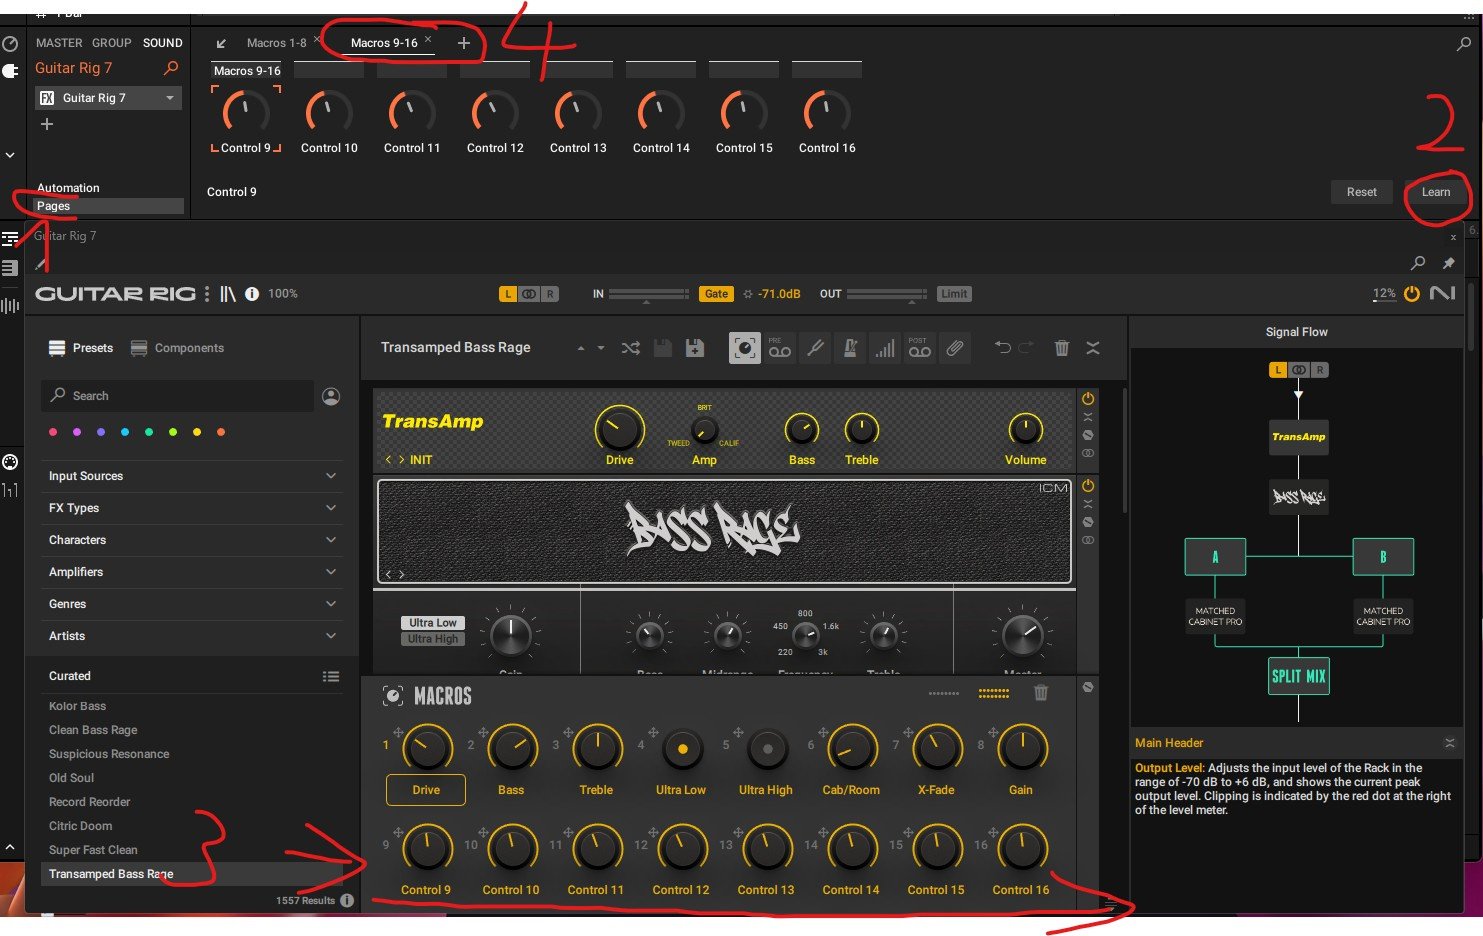Open Guitar Rig three-dot main menu

coord(207,294)
